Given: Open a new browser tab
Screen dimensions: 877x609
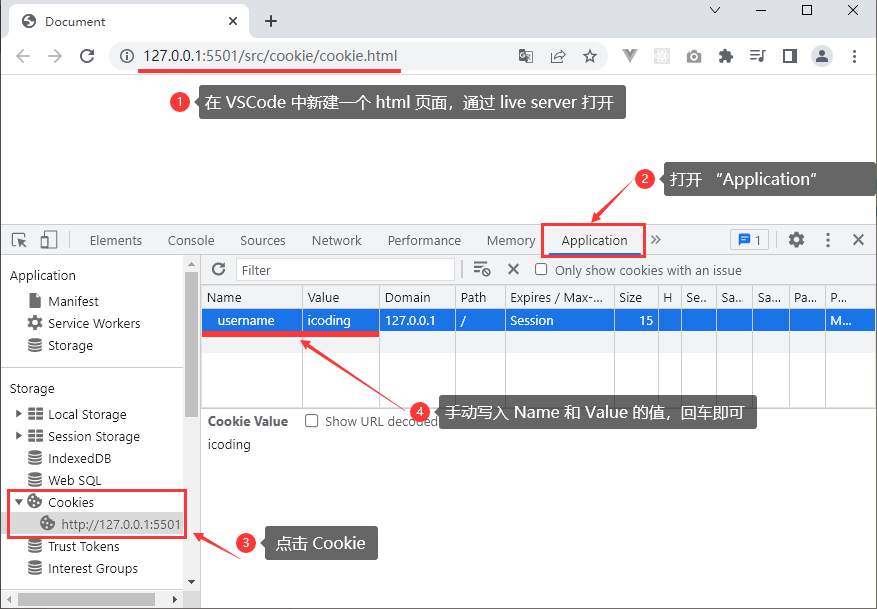Looking at the screenshot, I should 271,21.
